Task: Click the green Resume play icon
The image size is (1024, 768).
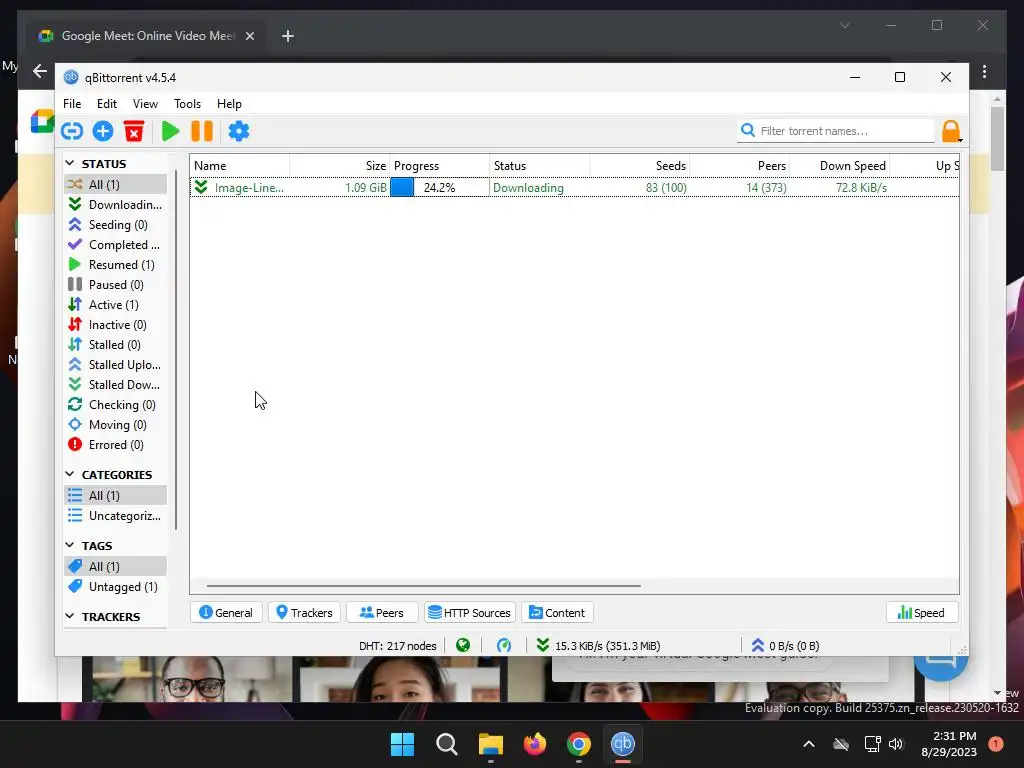Action: click(170, 131)
